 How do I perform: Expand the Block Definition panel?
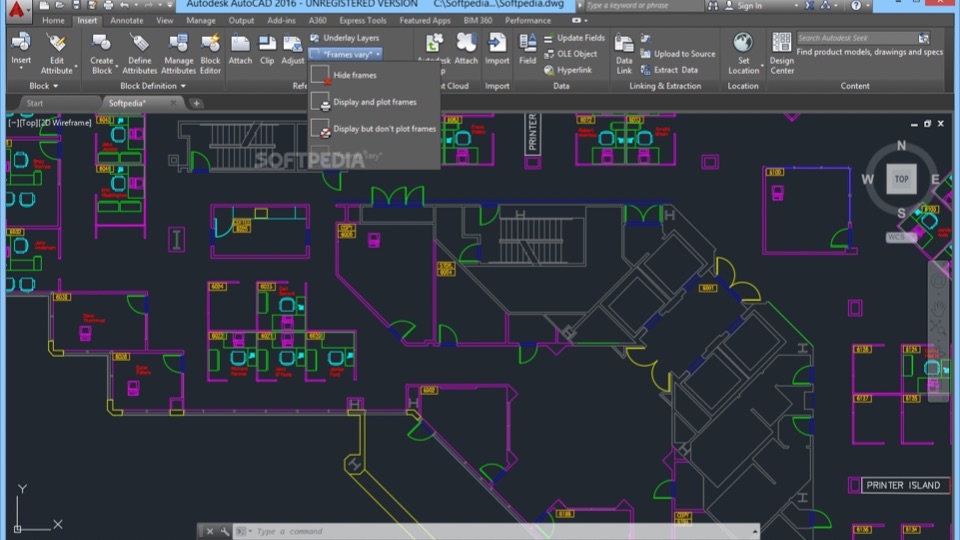[x=152, y=86]
